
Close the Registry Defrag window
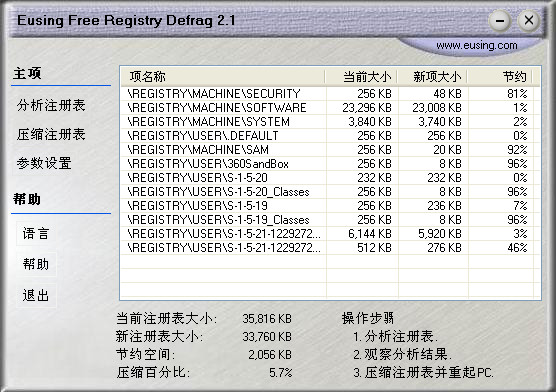529,20
